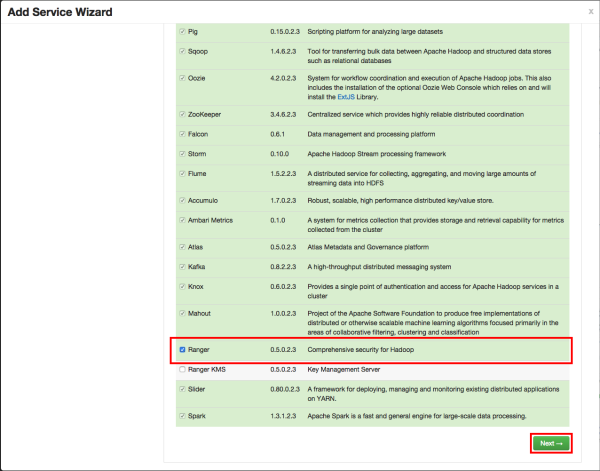Viewport: 600px width, 471px height.
Task: Toggle the Atlas service checkbox
Action: click(182, 247)
